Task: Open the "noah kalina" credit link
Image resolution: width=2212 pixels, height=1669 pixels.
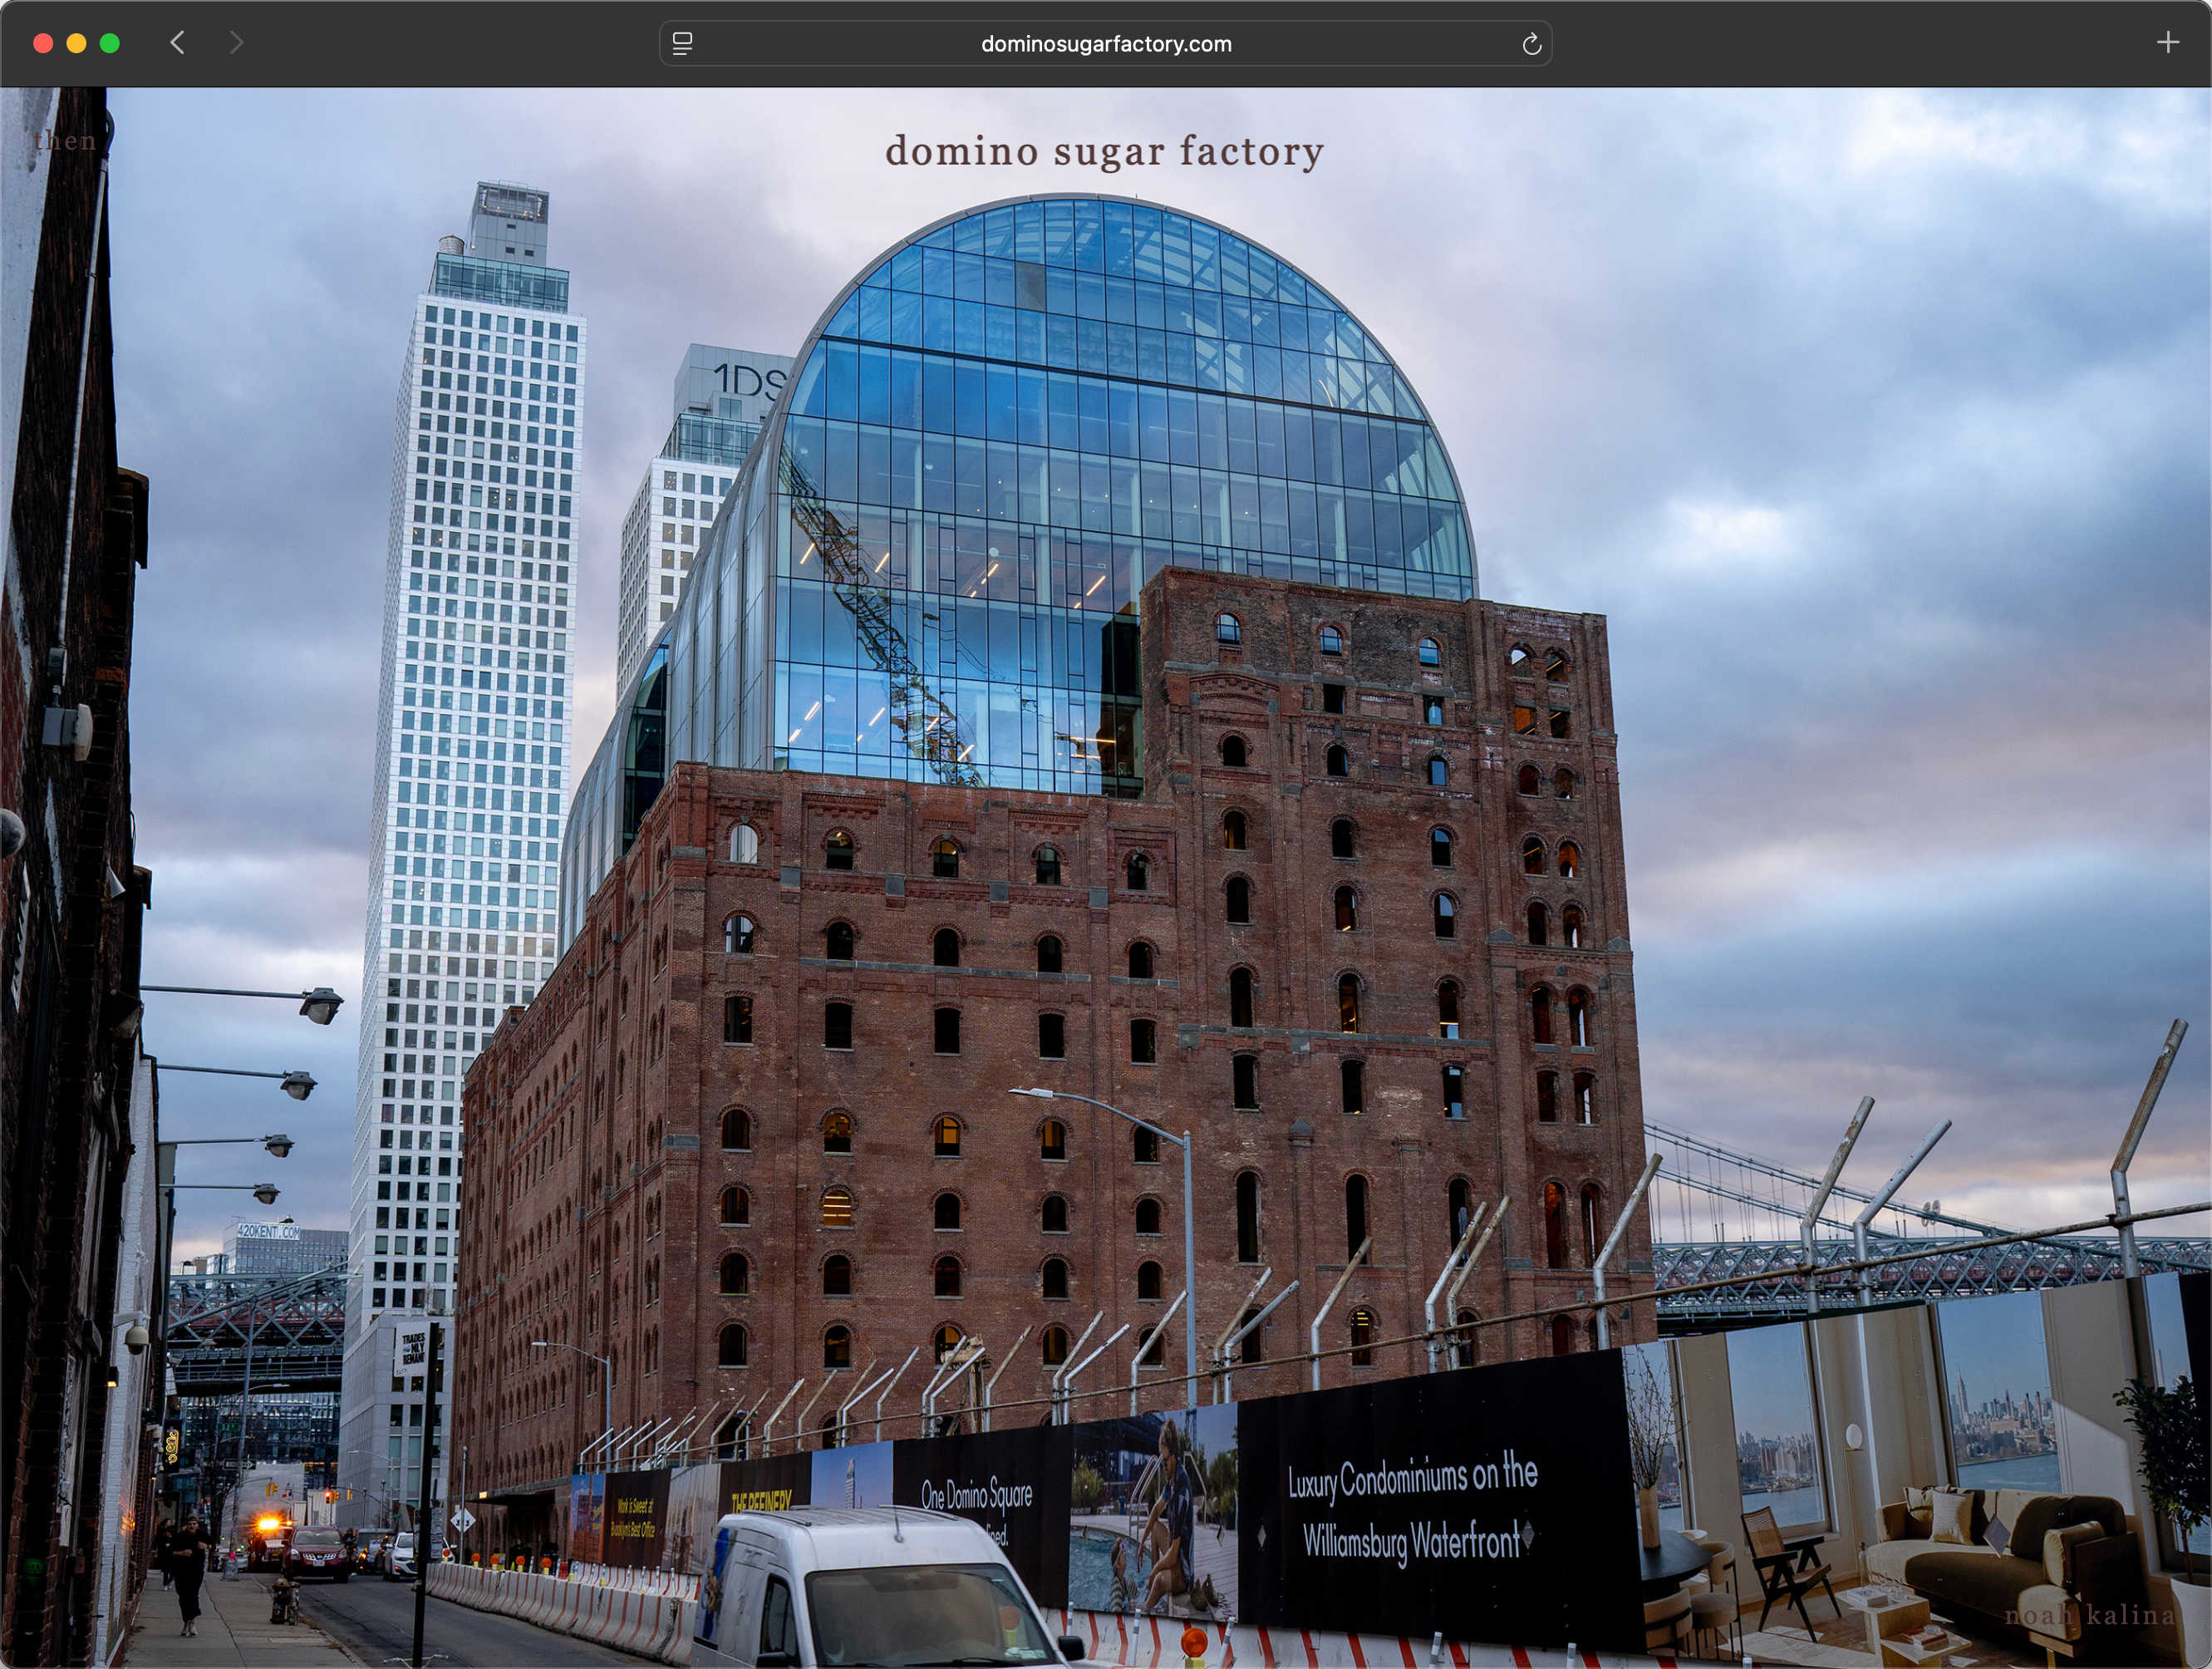Action: (x=2089, y=1615)
